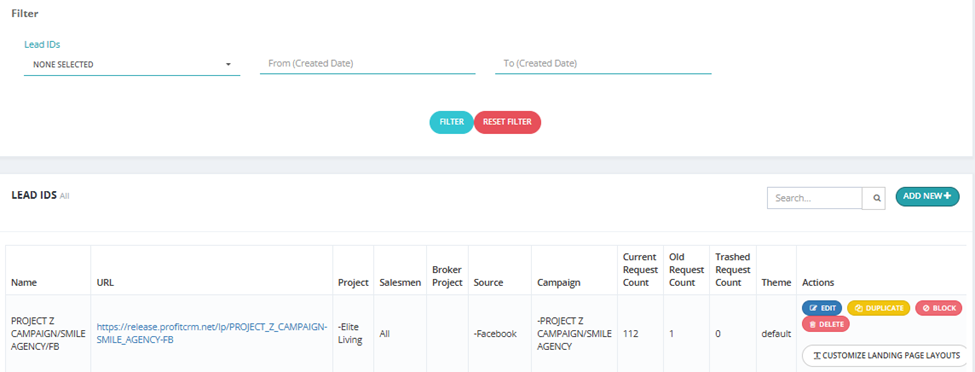Click the Duplicate button with copy icon

(x=879, y=308)
